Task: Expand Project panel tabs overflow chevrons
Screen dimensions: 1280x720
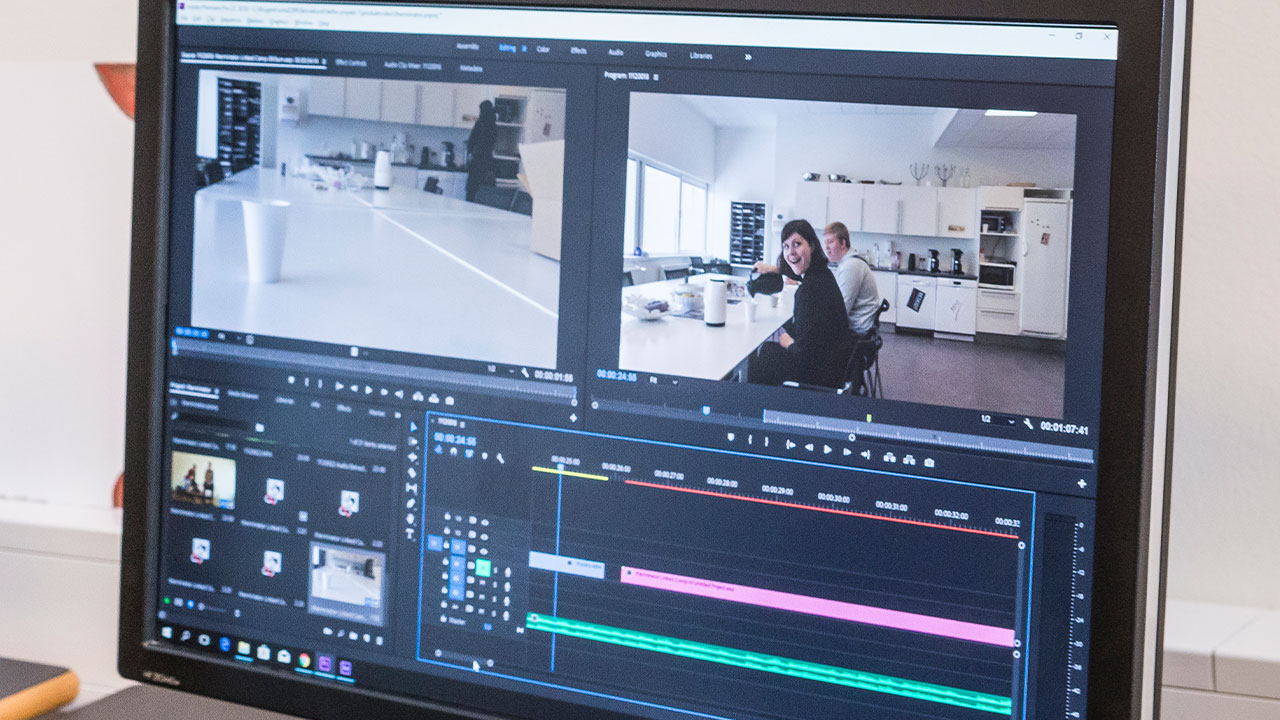Action: click(x=397, y=415)
